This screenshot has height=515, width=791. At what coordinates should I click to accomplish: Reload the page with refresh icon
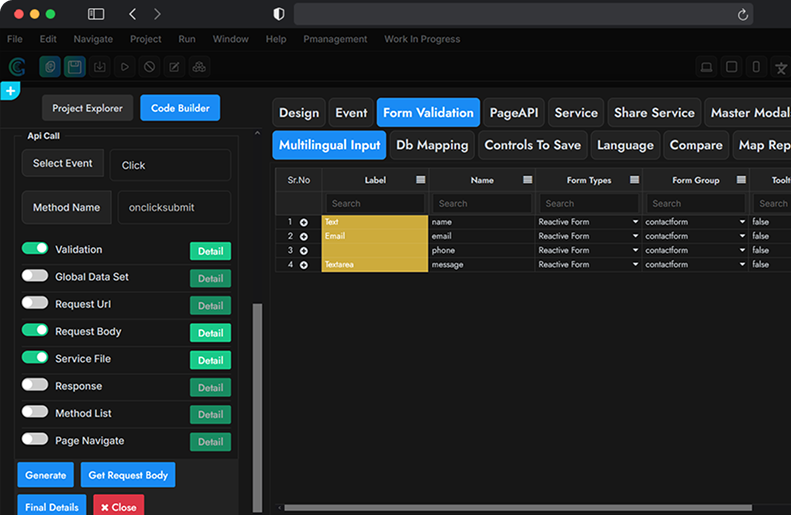[743, 15]
